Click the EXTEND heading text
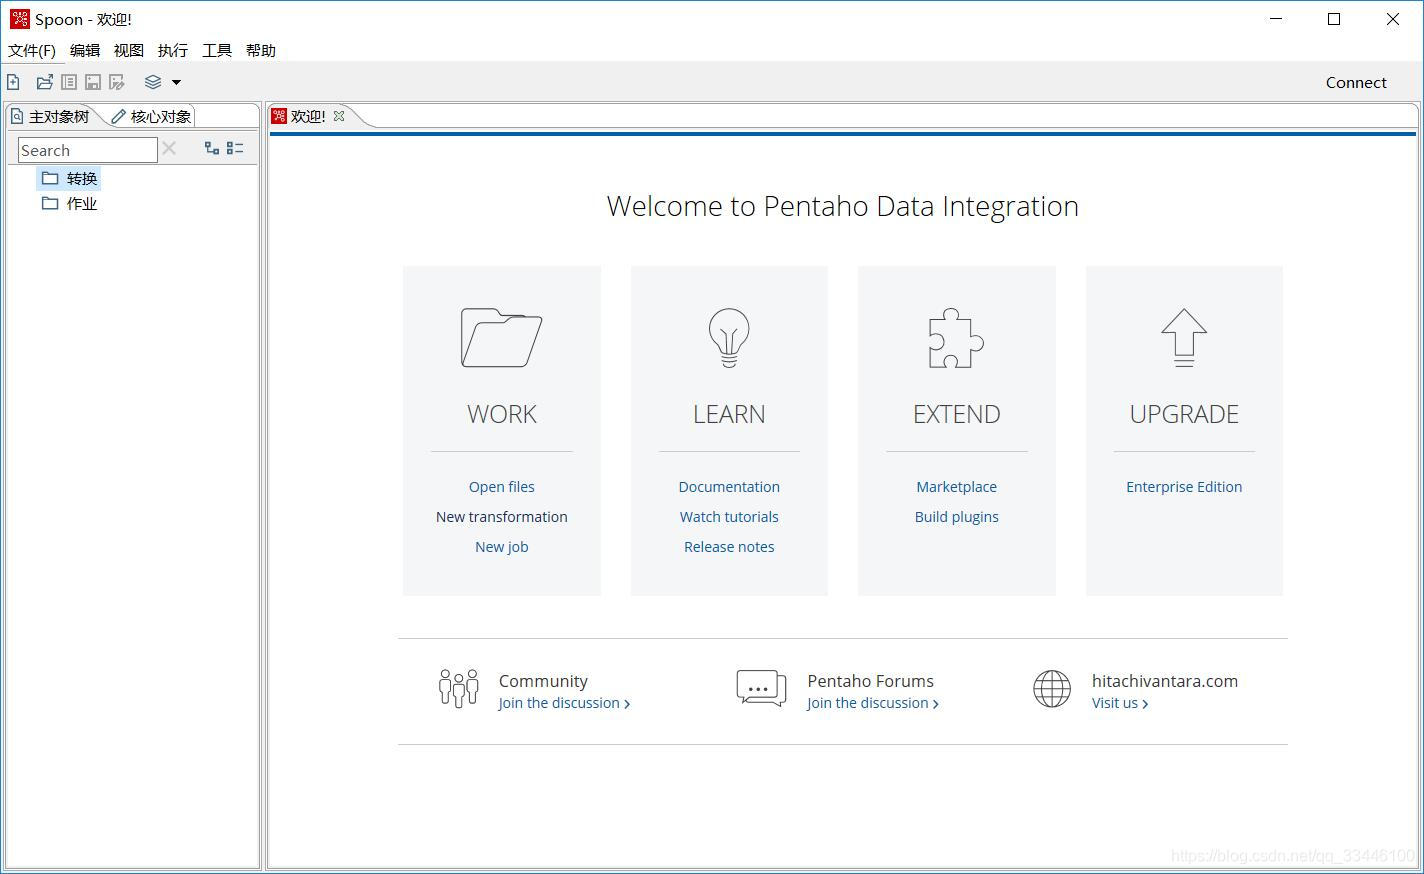Viewport: 1424px width, 874px height. pyautogui.click(x=956, y=414)
